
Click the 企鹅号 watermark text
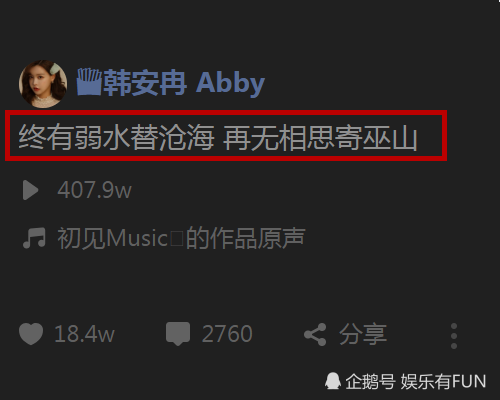[370, 381]
